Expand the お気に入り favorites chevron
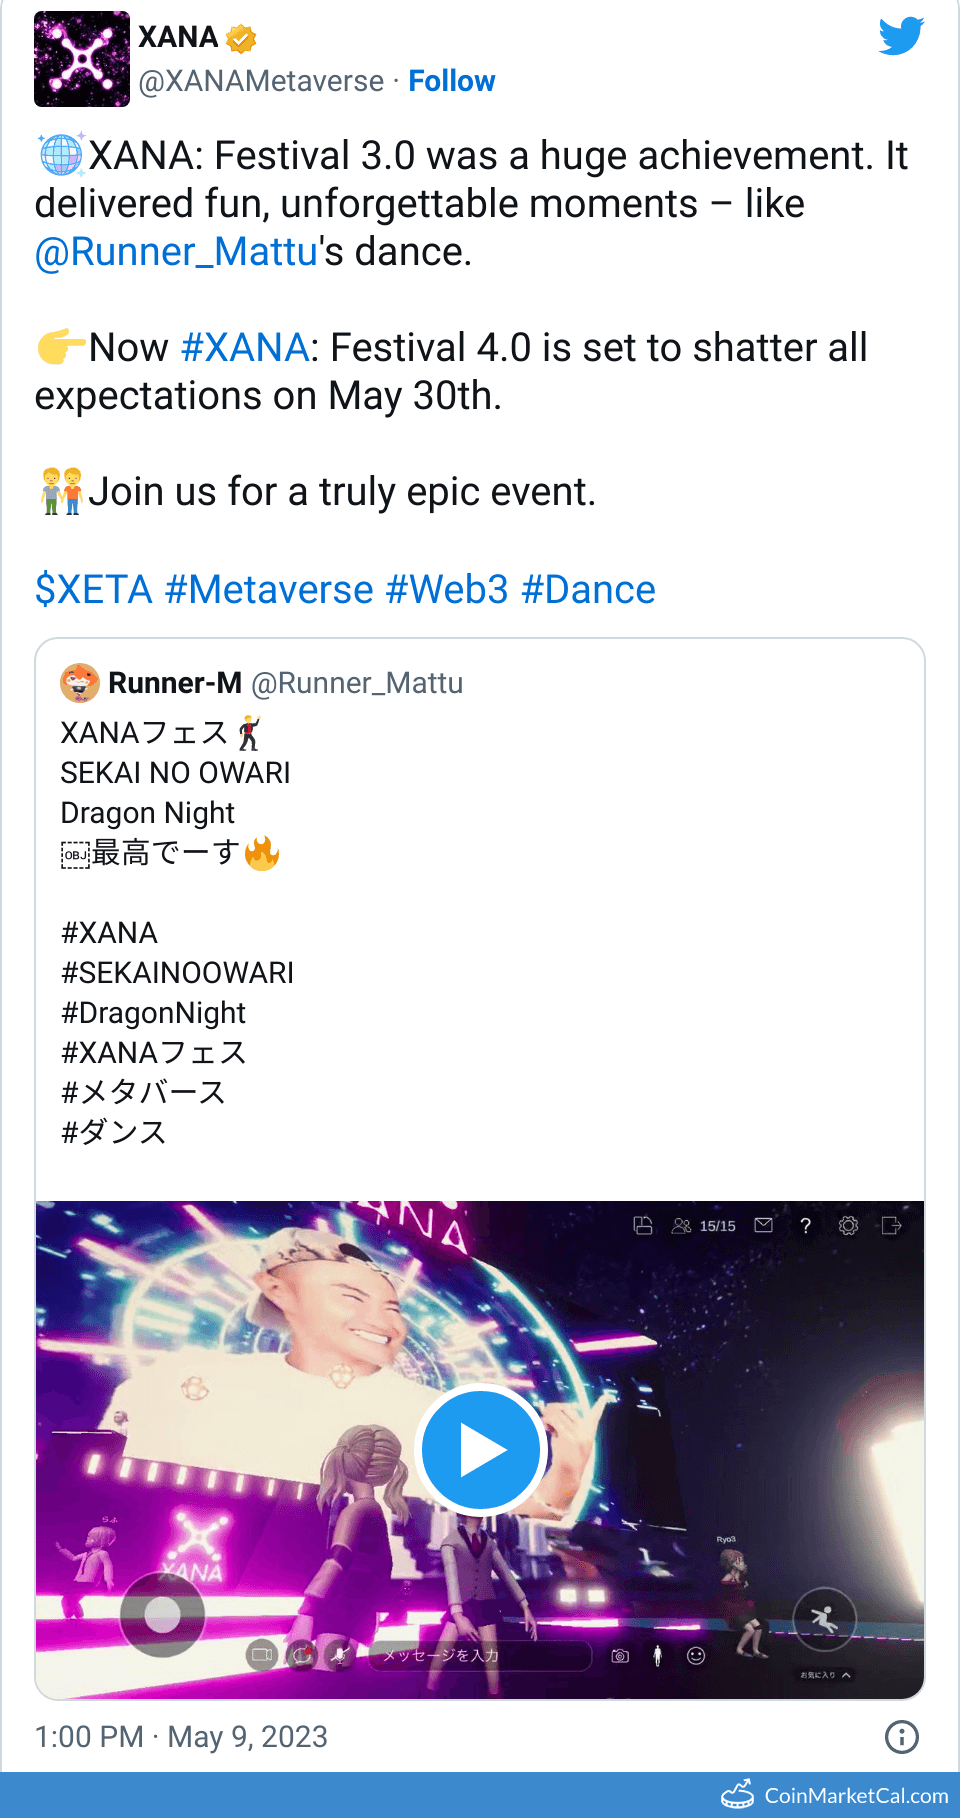Viewport: 960px width, 1818px height. point(846,1675)
